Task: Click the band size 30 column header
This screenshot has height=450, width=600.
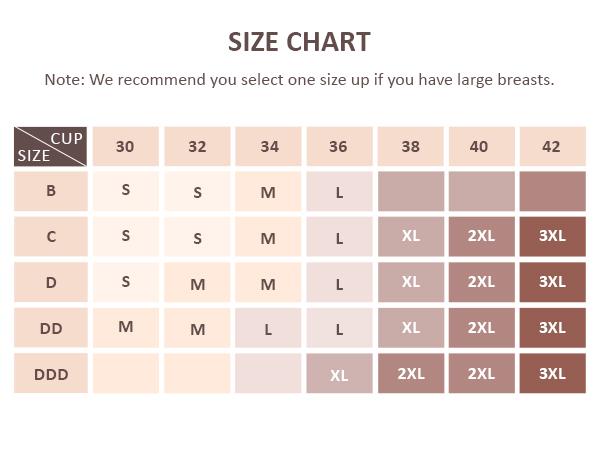Action: coord(125,146)
